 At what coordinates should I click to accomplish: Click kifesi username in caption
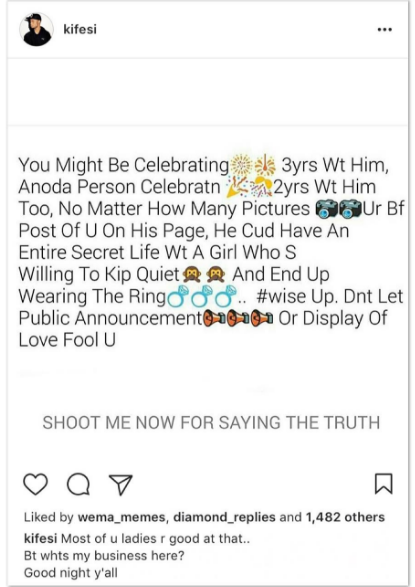pos(40,539)
